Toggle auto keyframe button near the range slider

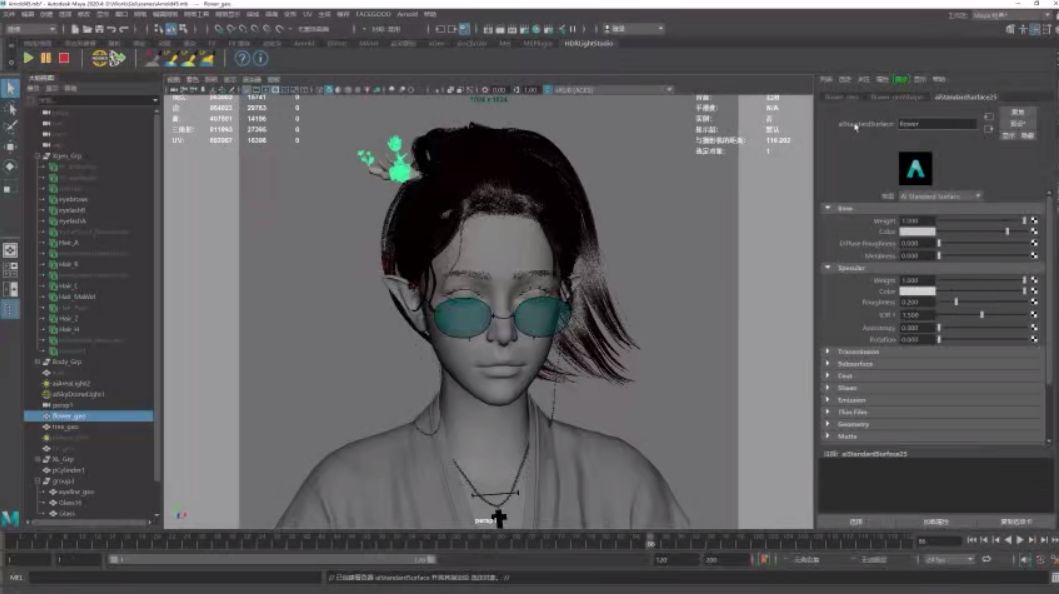coord(765,559)
